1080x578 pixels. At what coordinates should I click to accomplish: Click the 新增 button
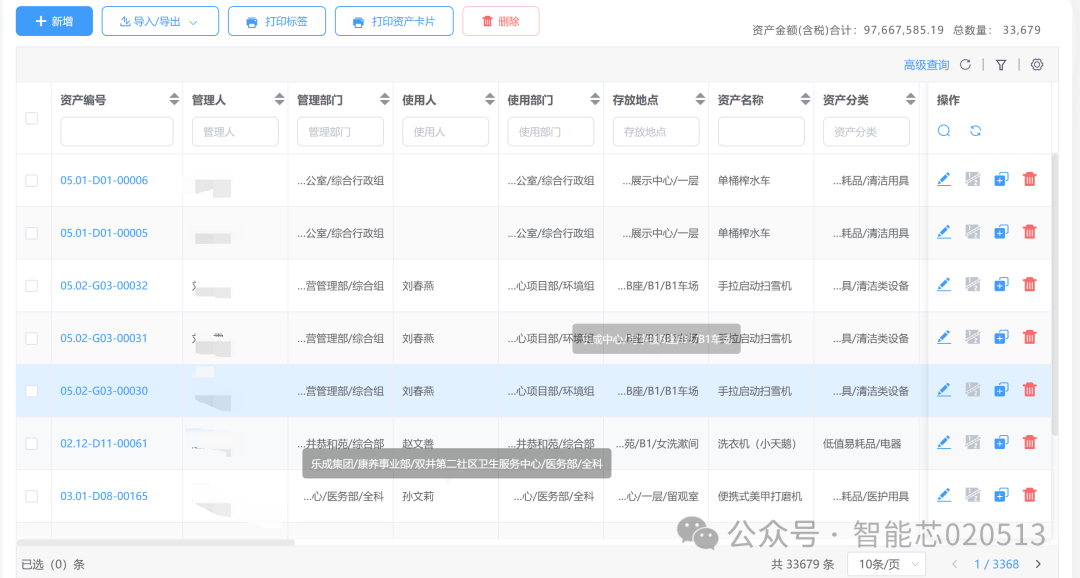click(54, 21)
